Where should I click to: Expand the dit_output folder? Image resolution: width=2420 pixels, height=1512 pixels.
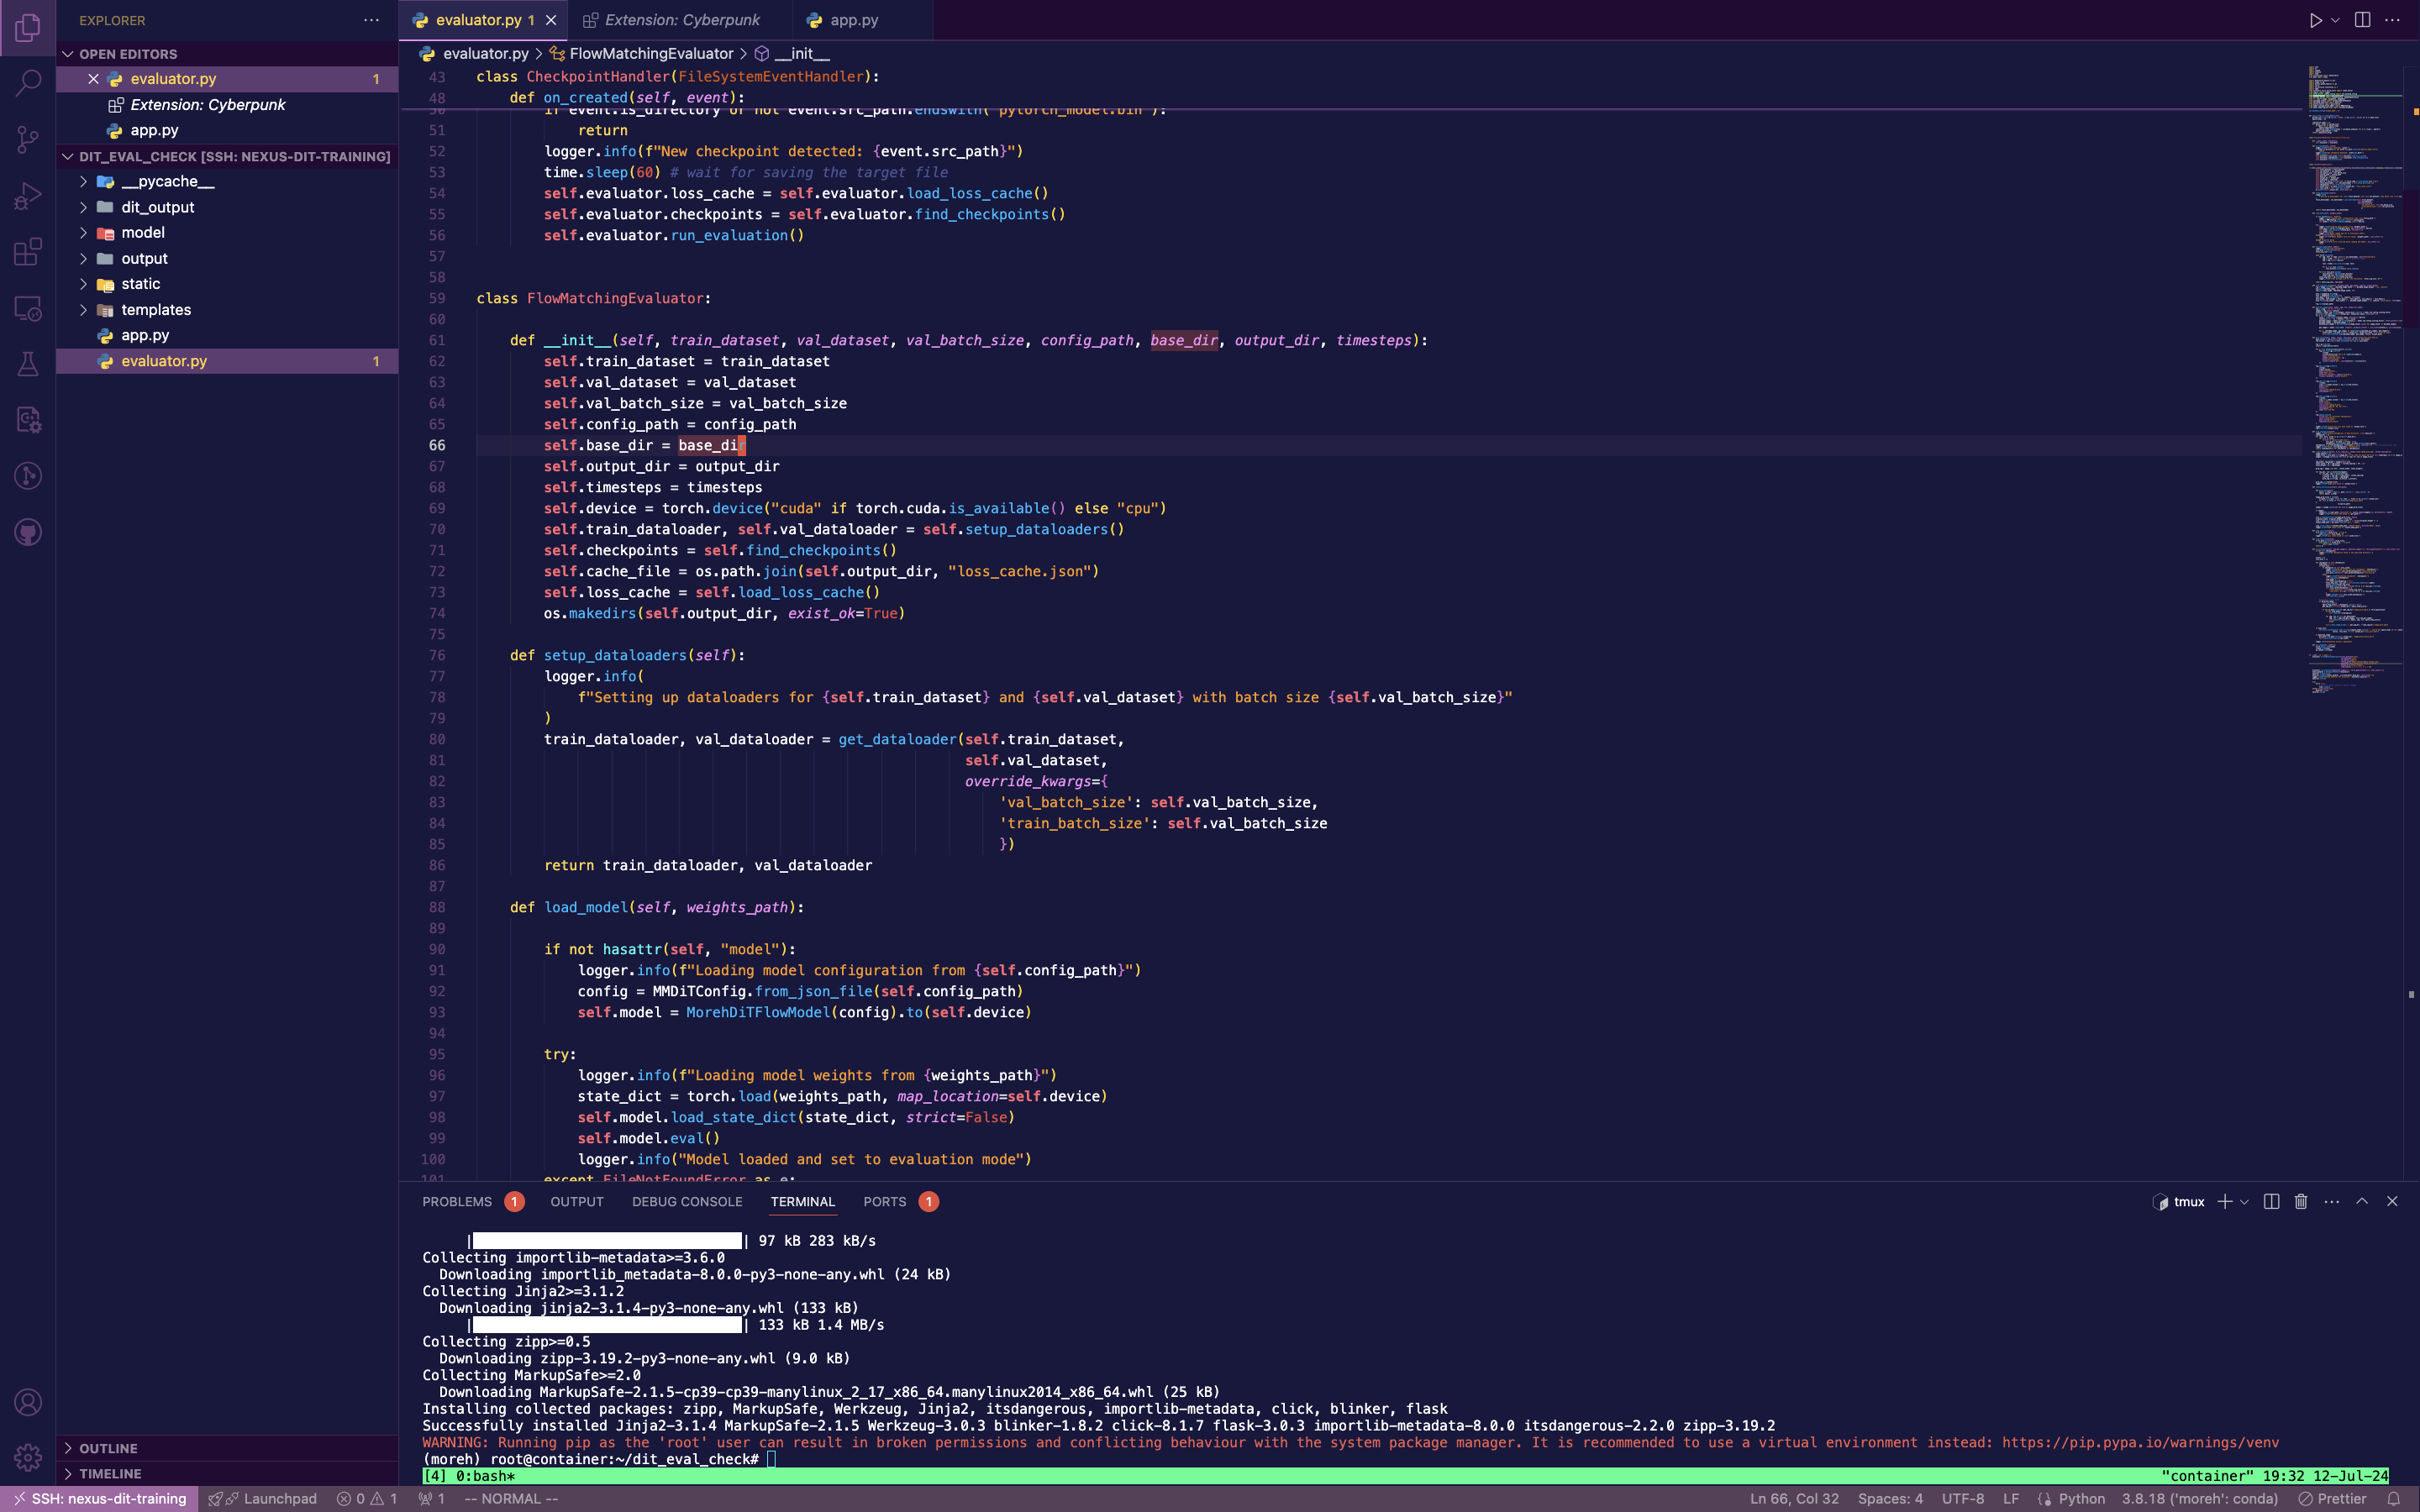[157, 207]
